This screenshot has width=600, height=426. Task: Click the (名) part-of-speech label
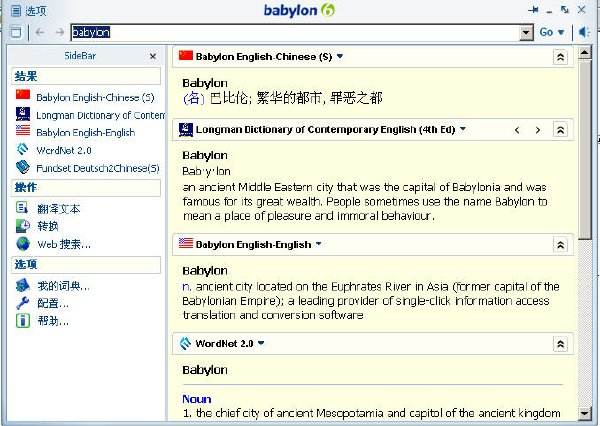(x=194, y=98)
